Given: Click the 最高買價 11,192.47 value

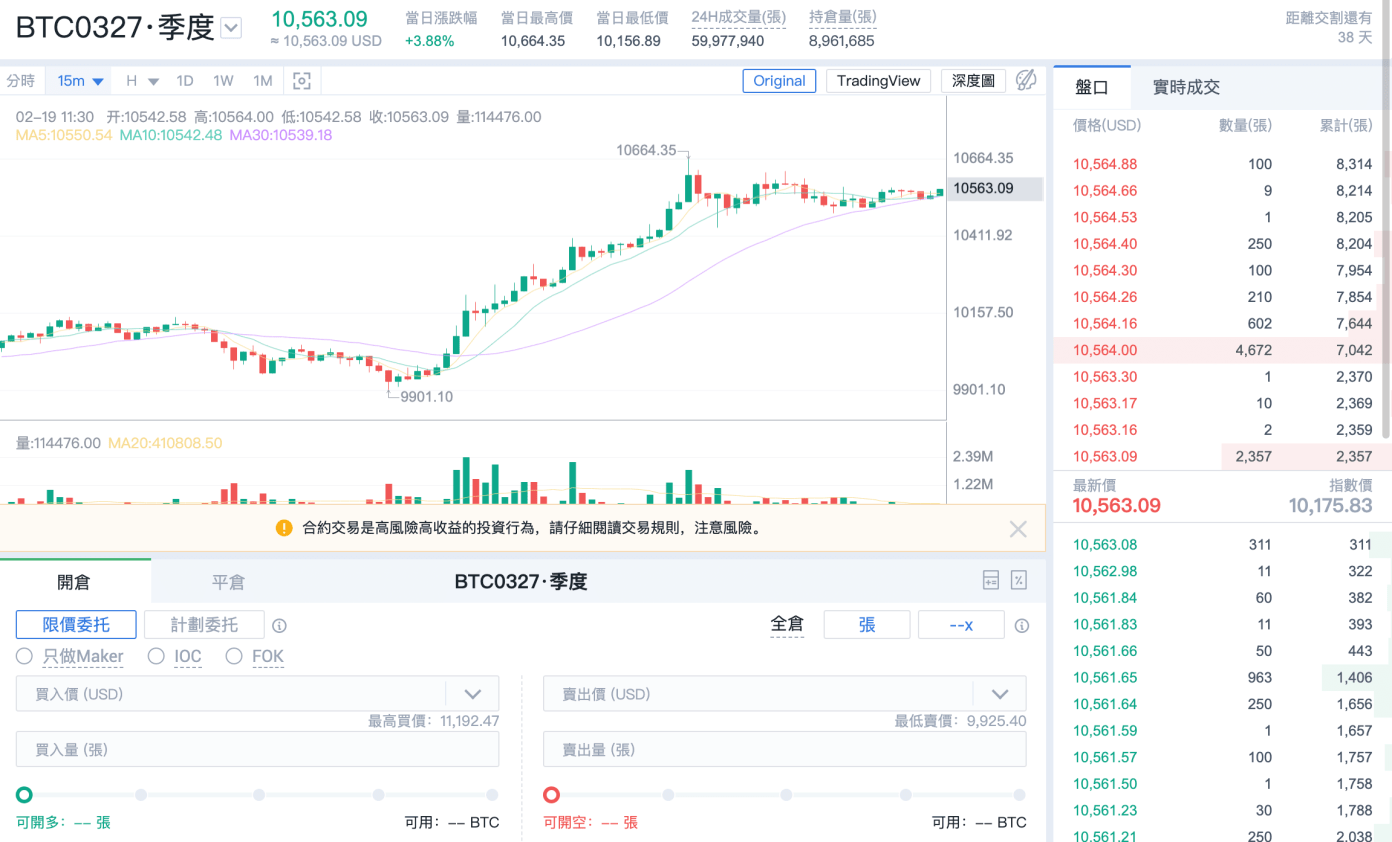Looking at the screenshot, I should (469, 720).
